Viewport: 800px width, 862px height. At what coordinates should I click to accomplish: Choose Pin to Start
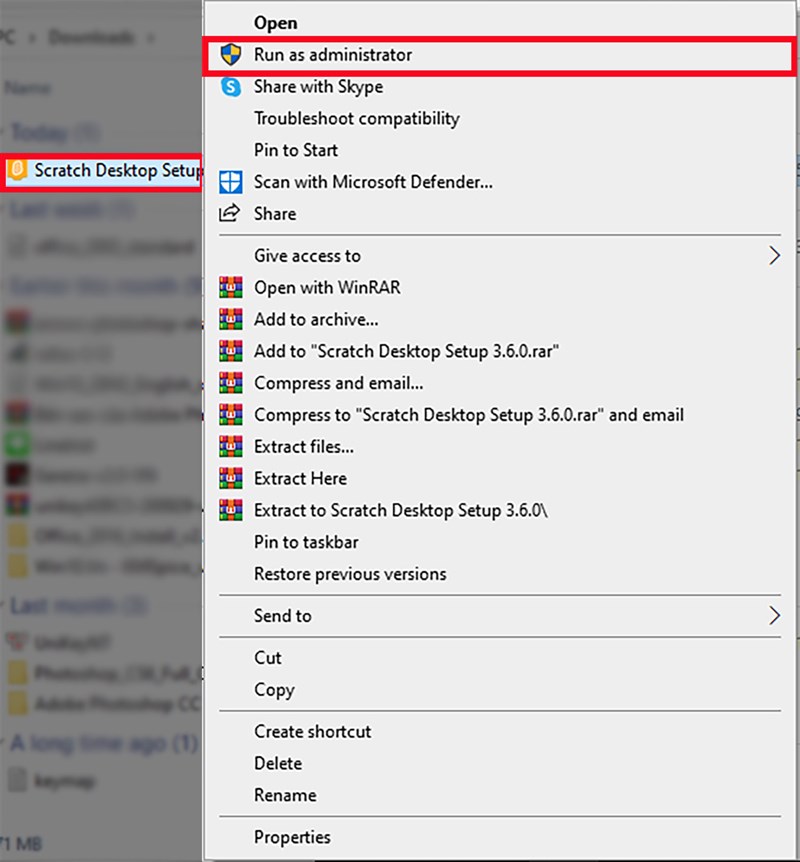(x=499, y=150)
